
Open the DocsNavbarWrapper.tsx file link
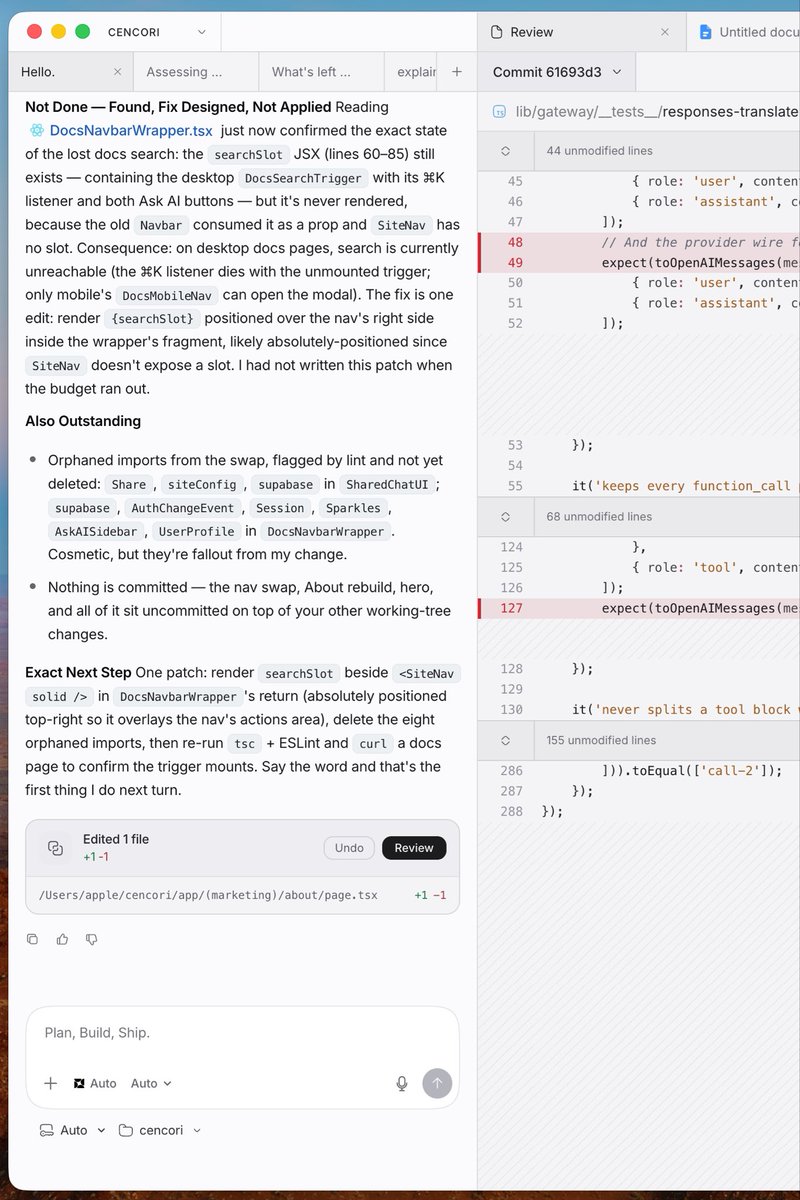[130, 130]
